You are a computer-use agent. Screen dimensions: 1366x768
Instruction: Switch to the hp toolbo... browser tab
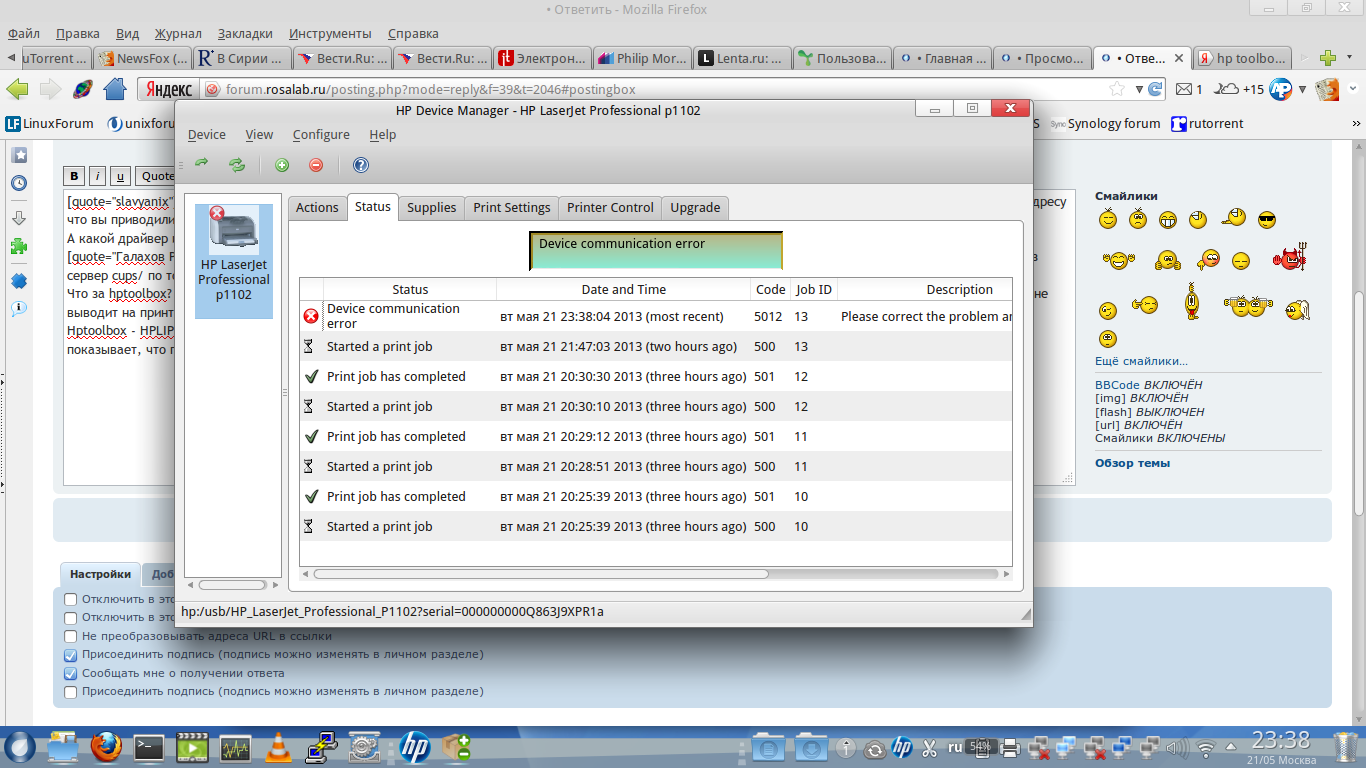pyautogui.click(x=1242, y=58)
